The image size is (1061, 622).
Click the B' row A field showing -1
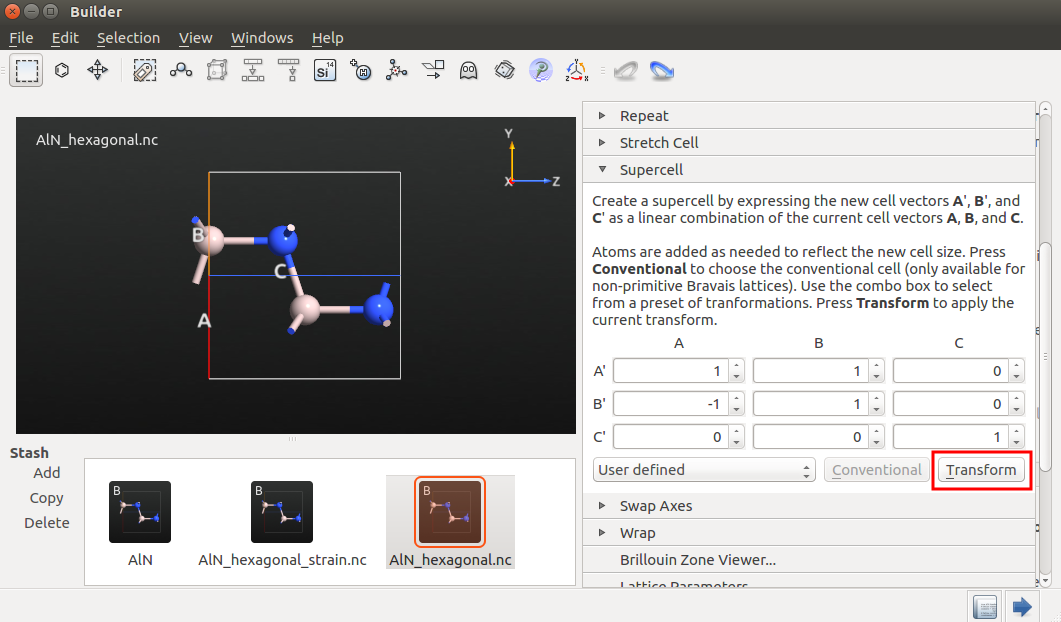pyautogui.click(x=671, y=404)
